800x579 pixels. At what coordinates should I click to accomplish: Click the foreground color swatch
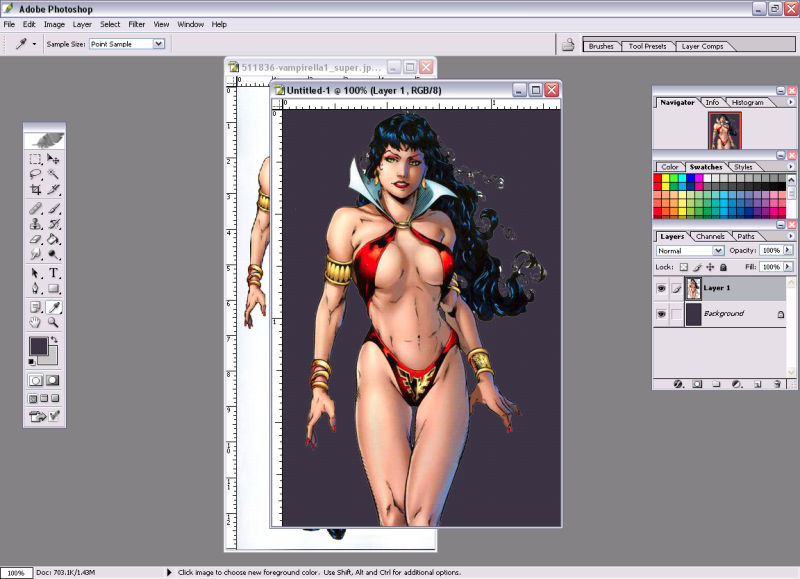click(x=38, y=346)
